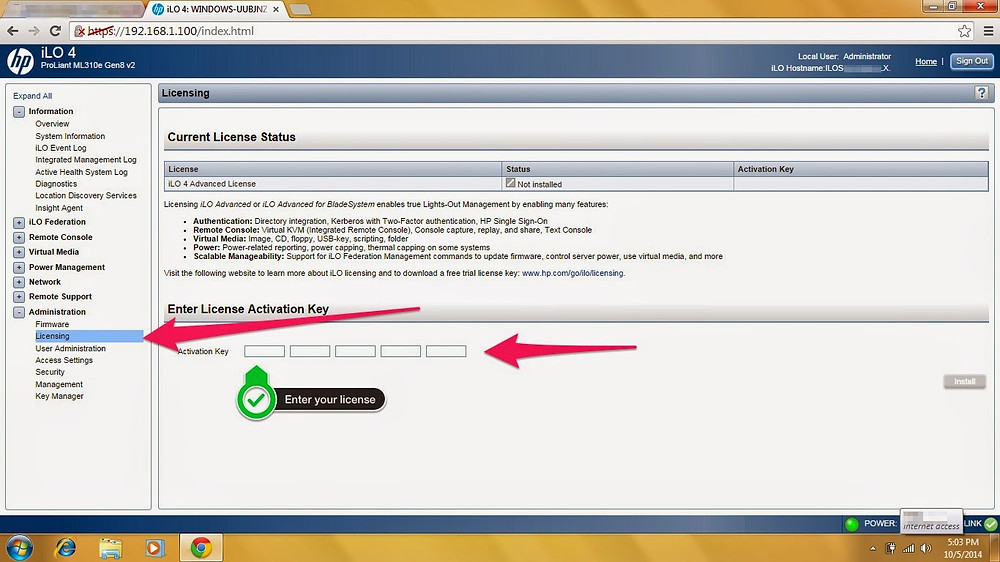Click the network signal tray icon

[908, 548]
